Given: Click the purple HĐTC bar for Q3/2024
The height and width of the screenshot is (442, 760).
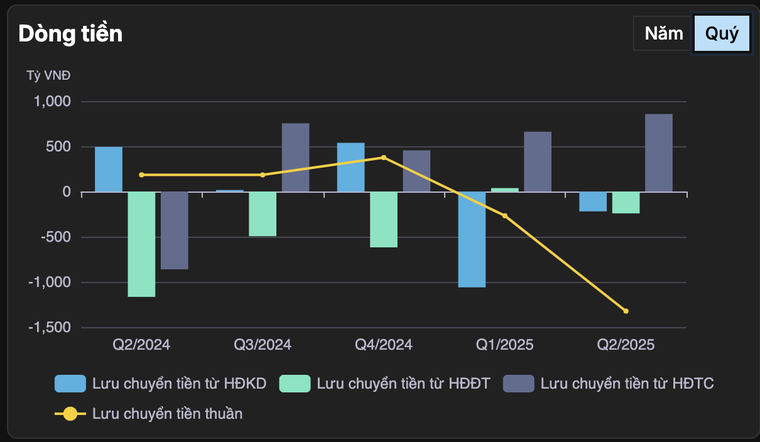Looking at the screenshot, I should 295,157.
